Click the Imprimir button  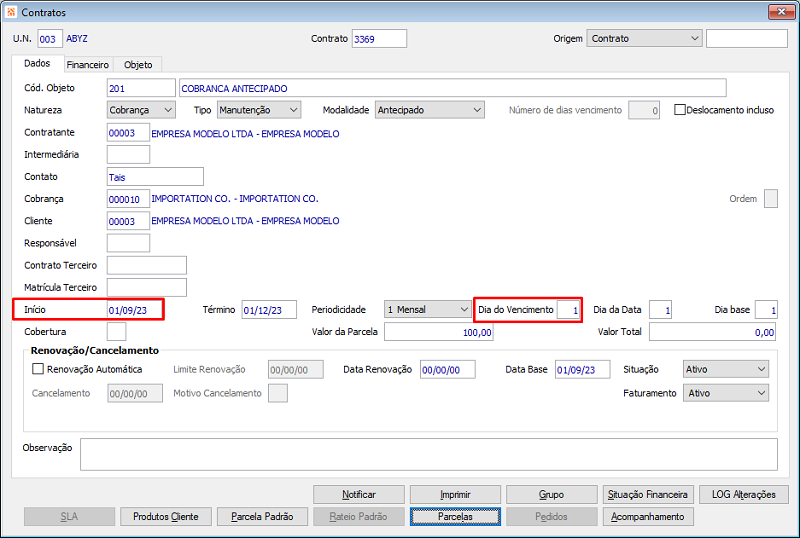coord(455,494)
